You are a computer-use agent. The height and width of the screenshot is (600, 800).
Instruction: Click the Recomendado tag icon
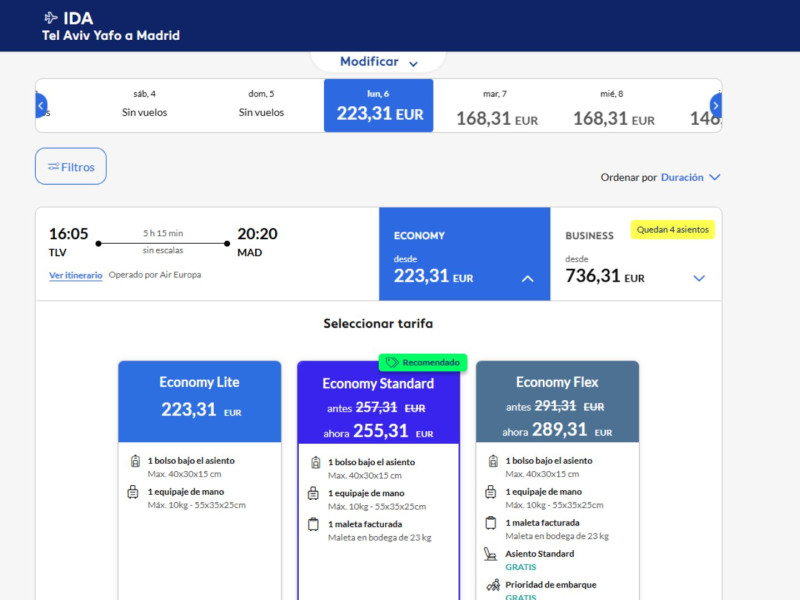[x=392, y=362]
